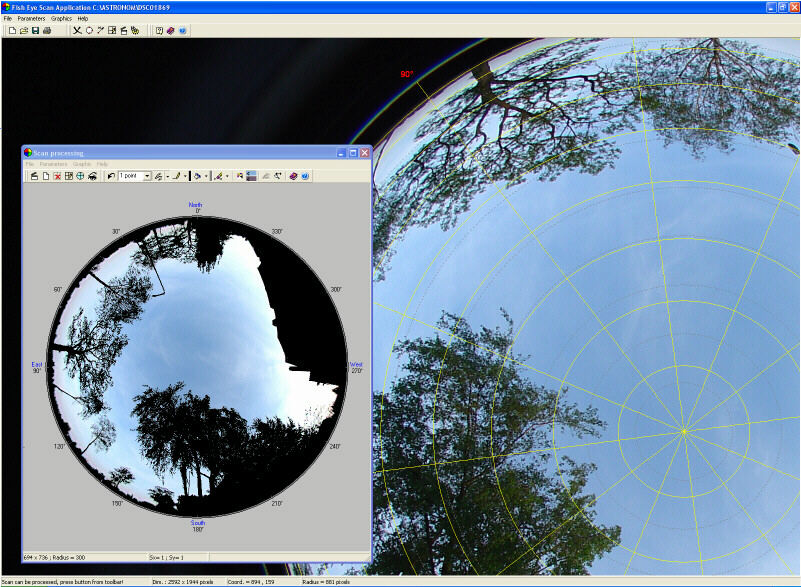
Task: Click the West label beside the circular scan
Action: (x=356, y=365)
